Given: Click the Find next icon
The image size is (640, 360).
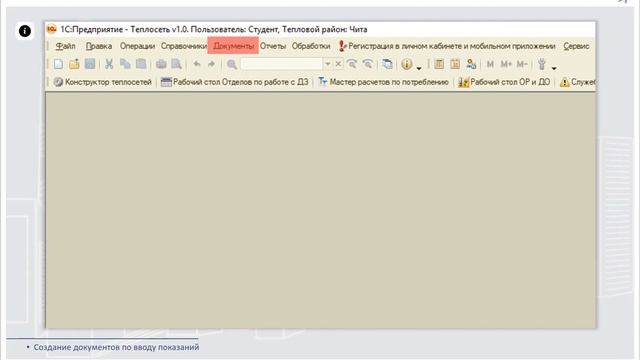Looking at the screenshot, I should (351, 64).
